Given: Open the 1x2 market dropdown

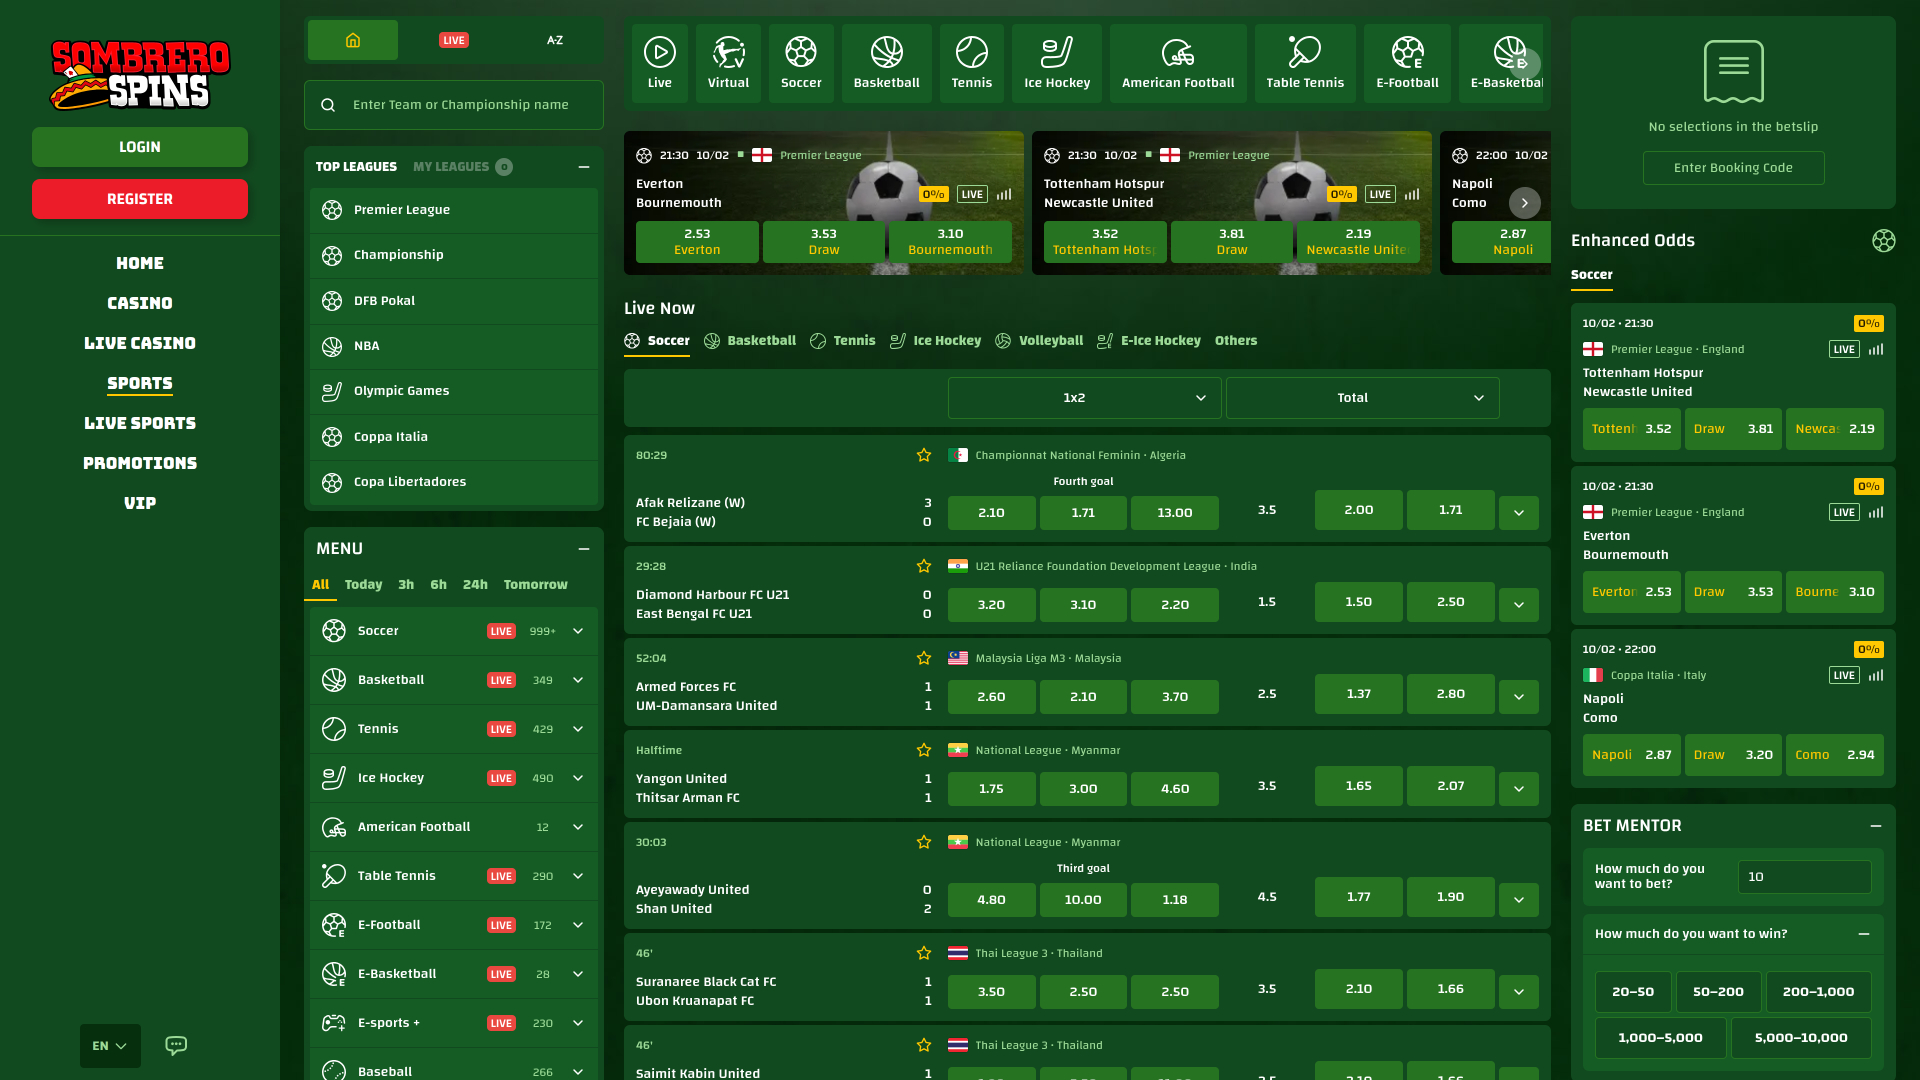Looking at the screenshot, I should click(1084, 397).
